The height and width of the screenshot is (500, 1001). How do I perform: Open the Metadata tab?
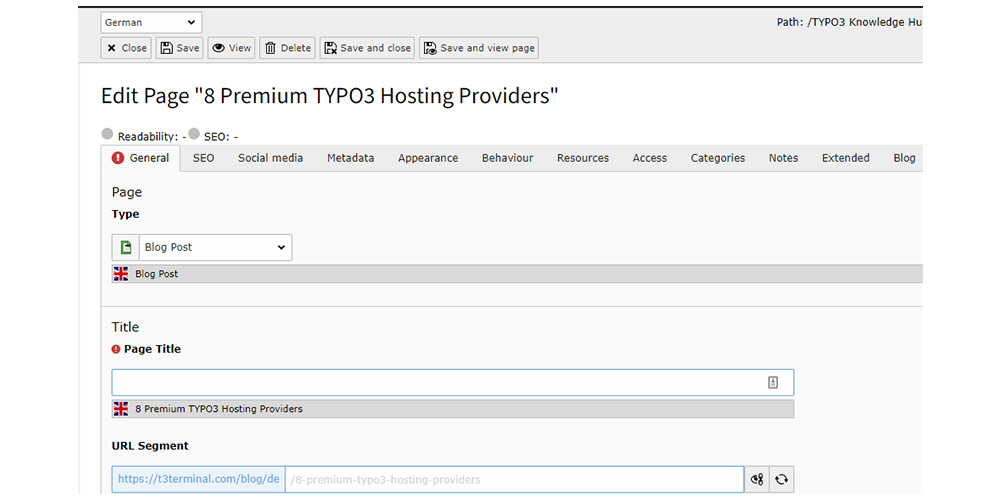350,158
